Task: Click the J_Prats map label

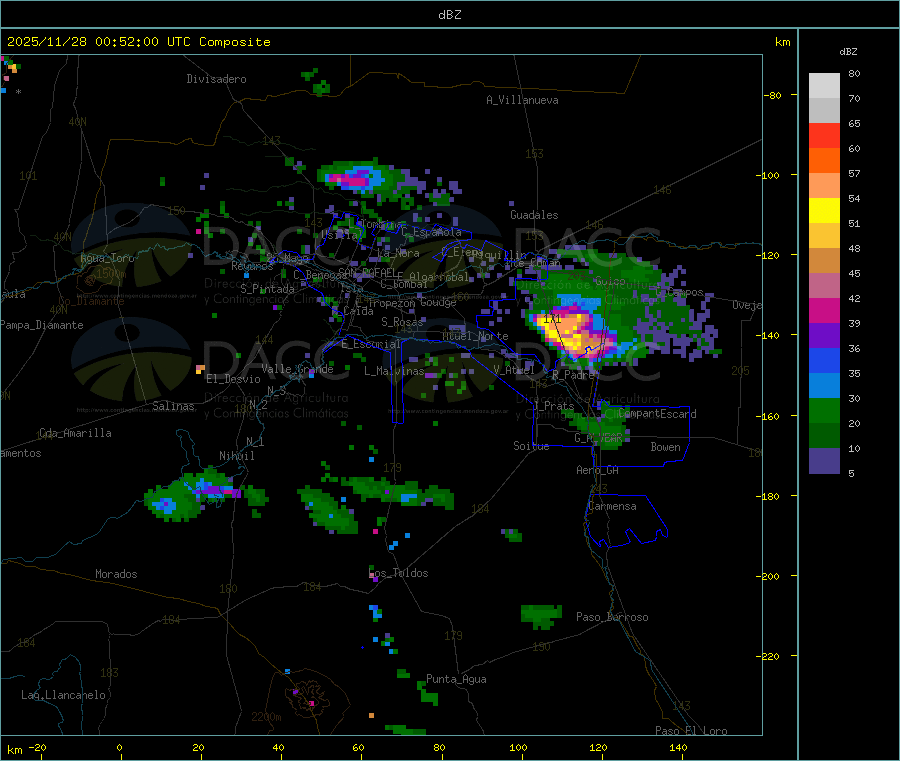Action: [x=553, y=405]
